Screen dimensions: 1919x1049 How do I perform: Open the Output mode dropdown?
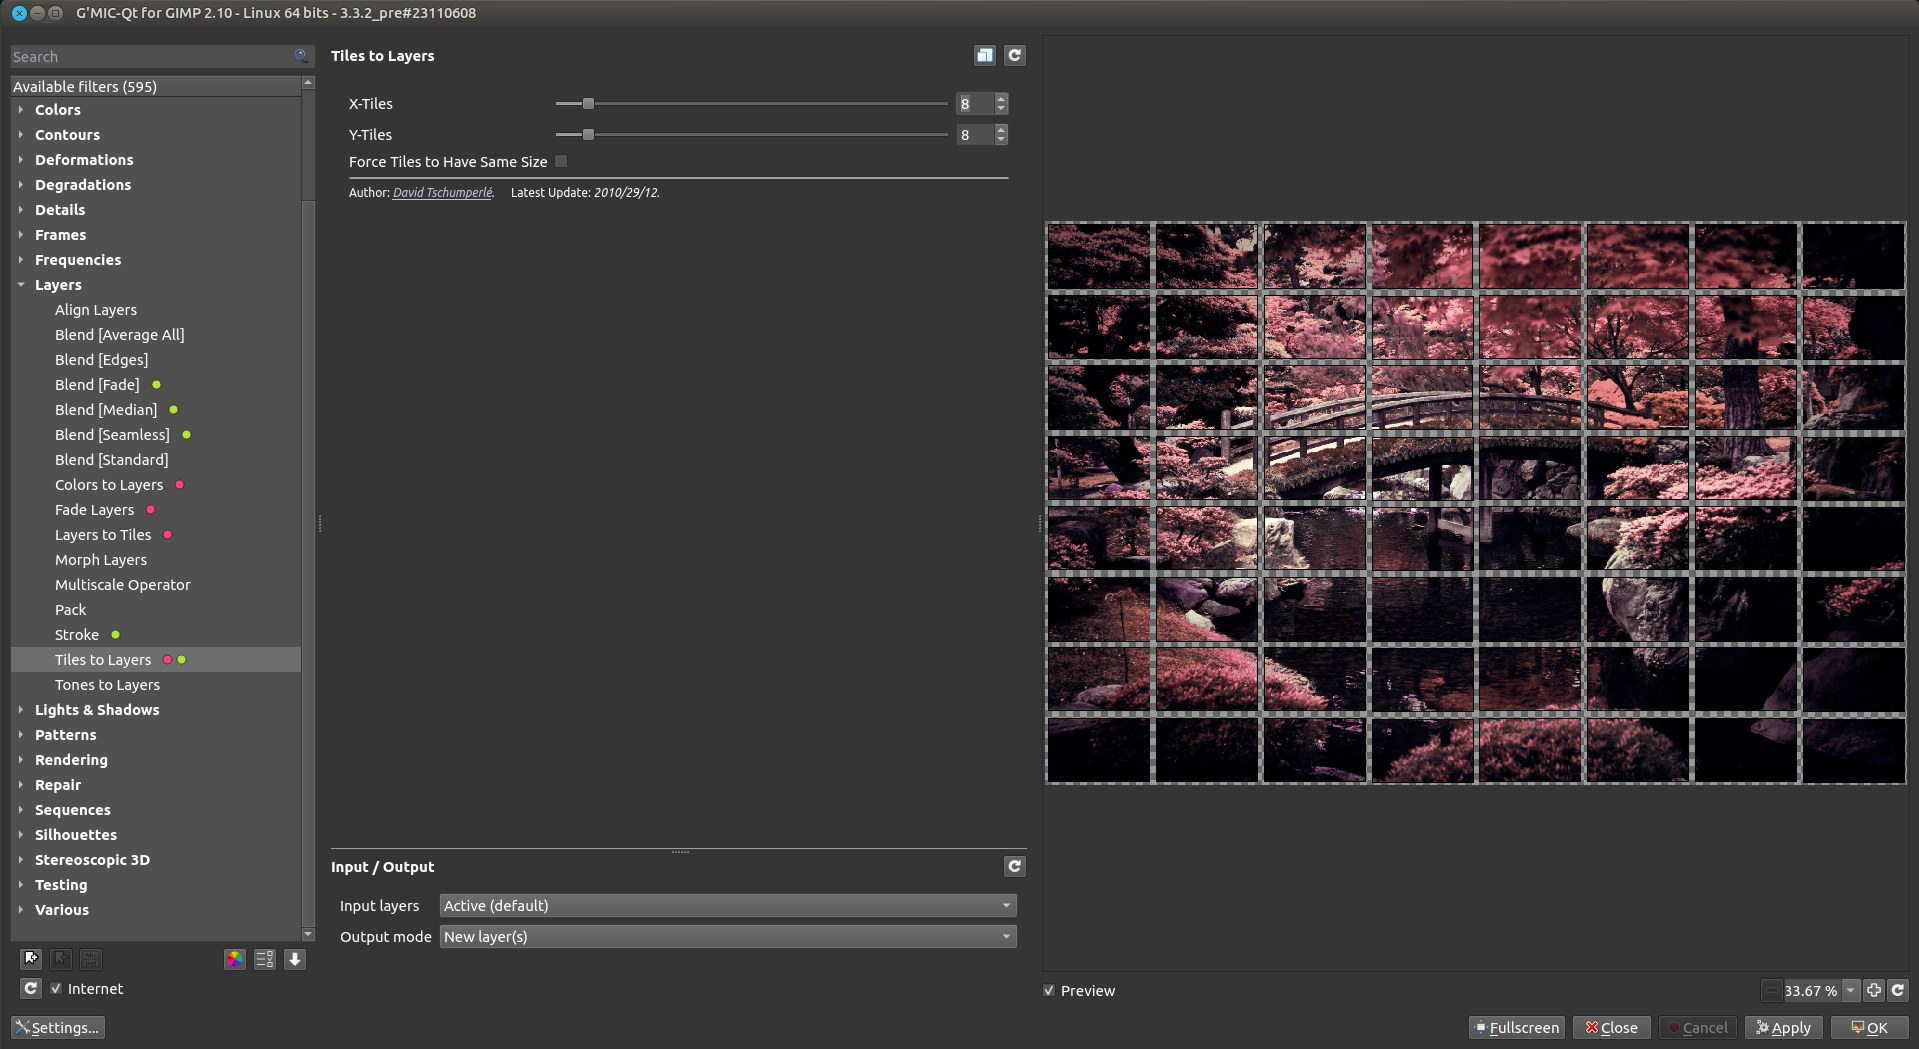727,937
